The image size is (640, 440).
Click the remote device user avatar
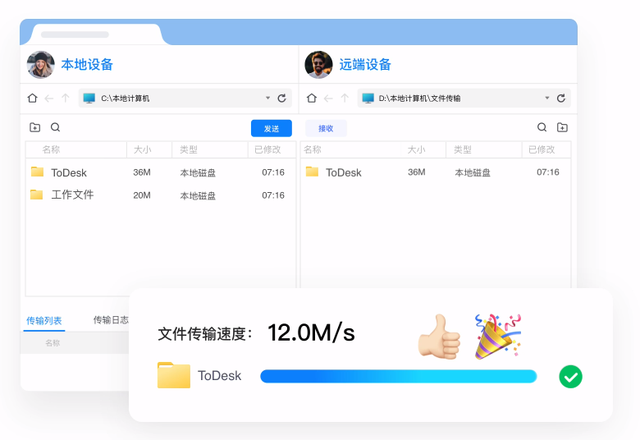pyautogui.click(x=318, y=64)
